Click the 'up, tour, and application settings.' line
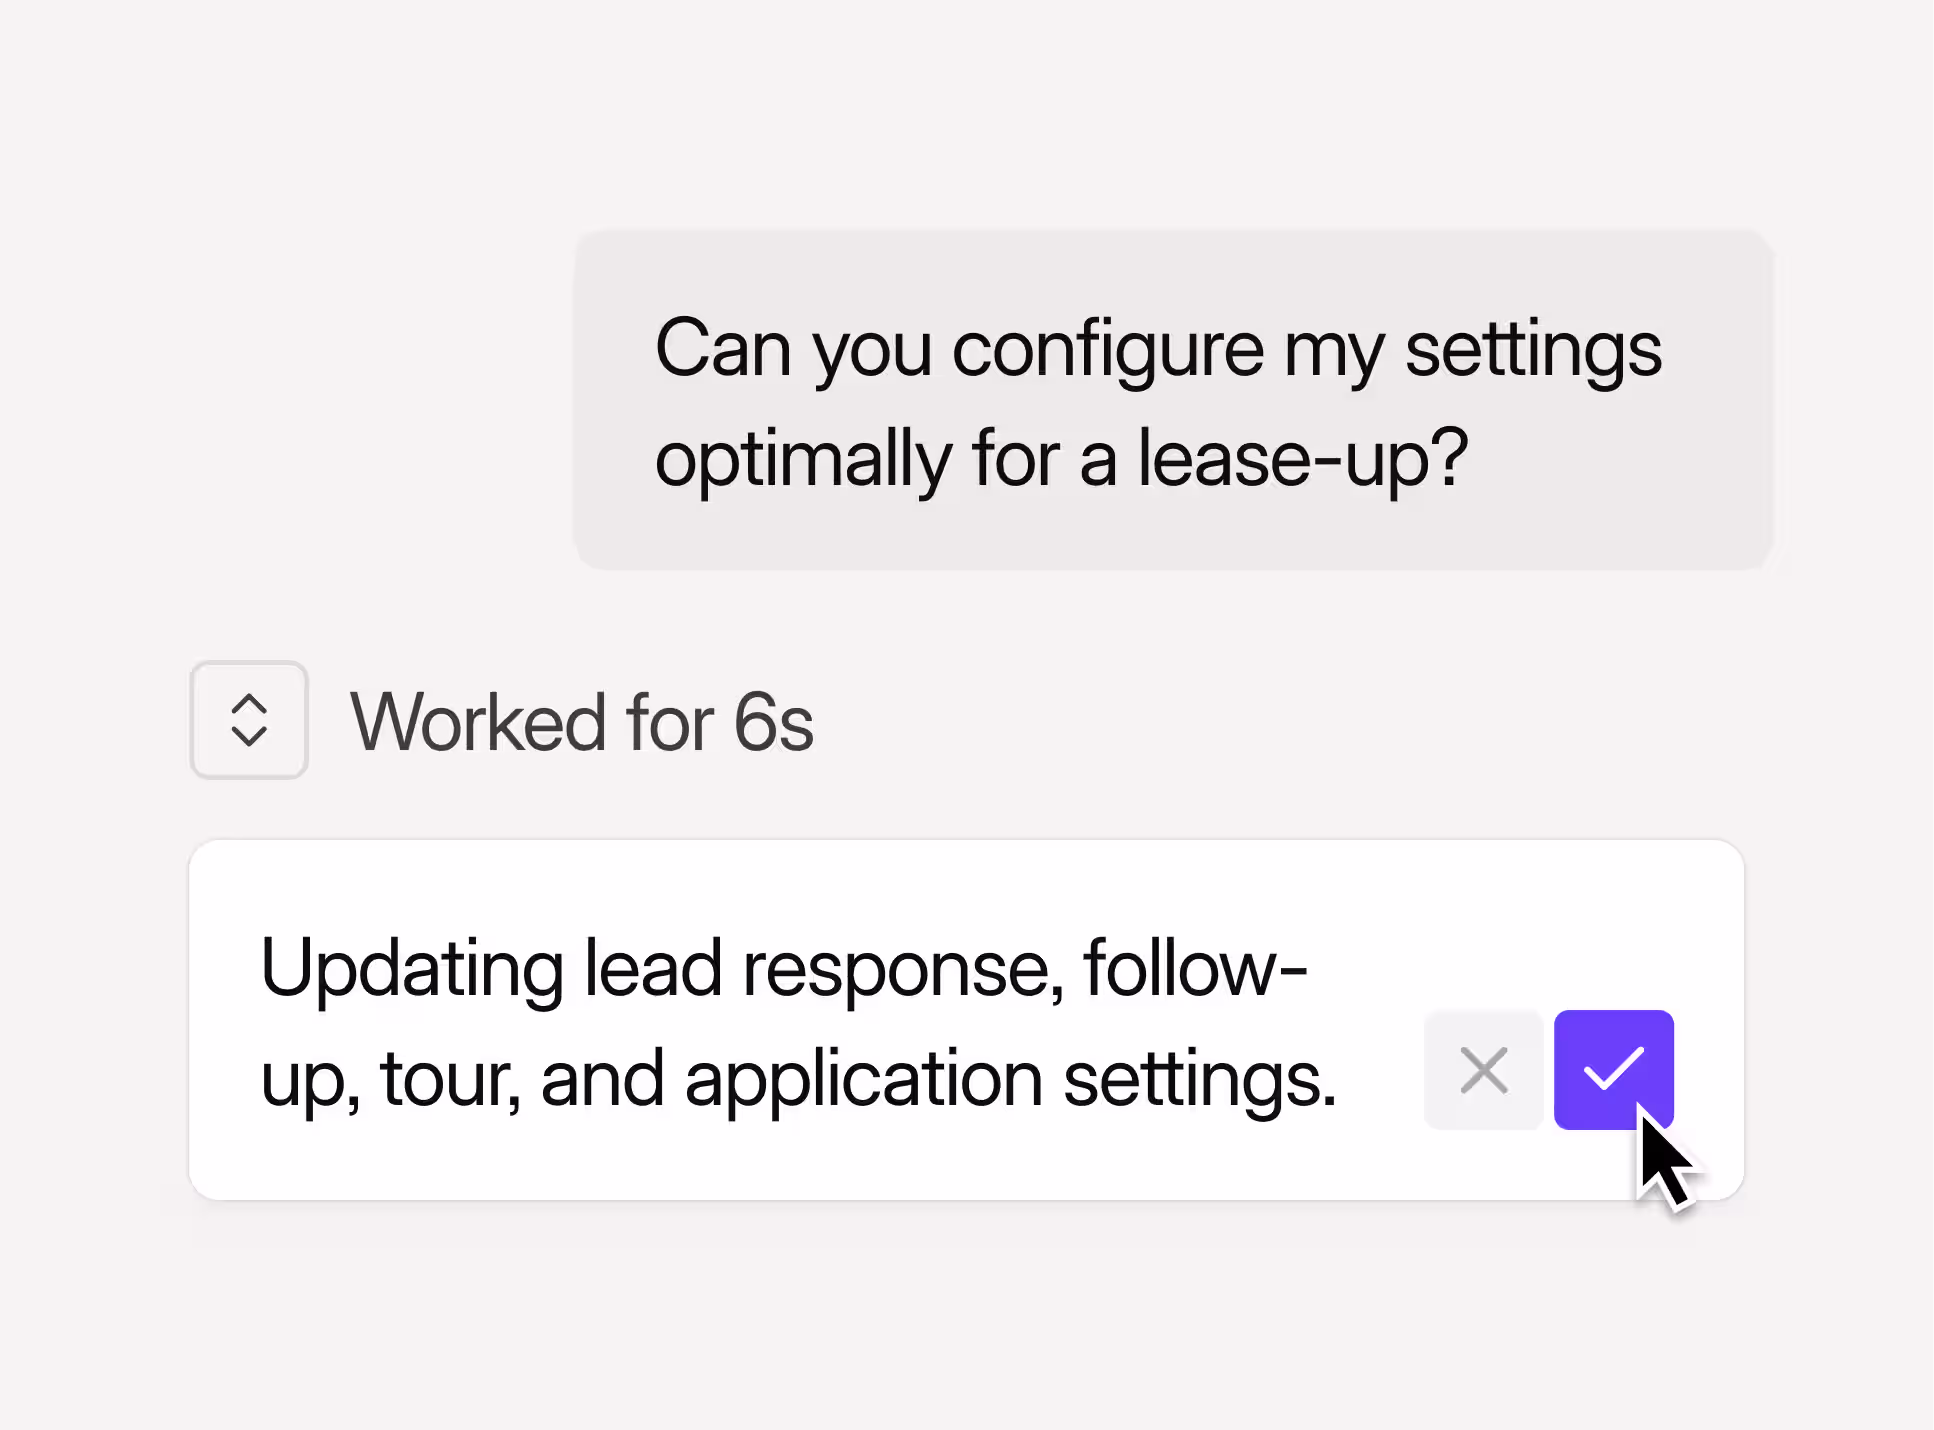 point(798,1082)
